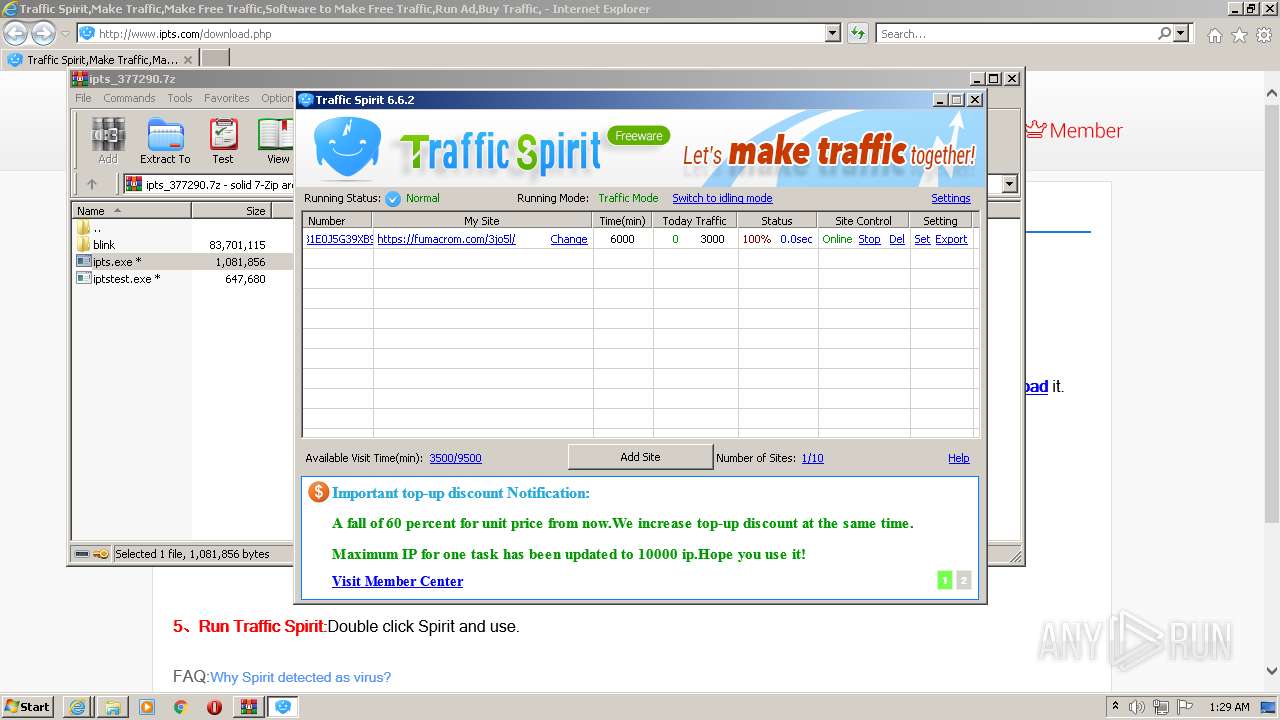This screenshot has height=720, width=1280.
Task: Open IE address bar dropdown
Action: (833, 33)
